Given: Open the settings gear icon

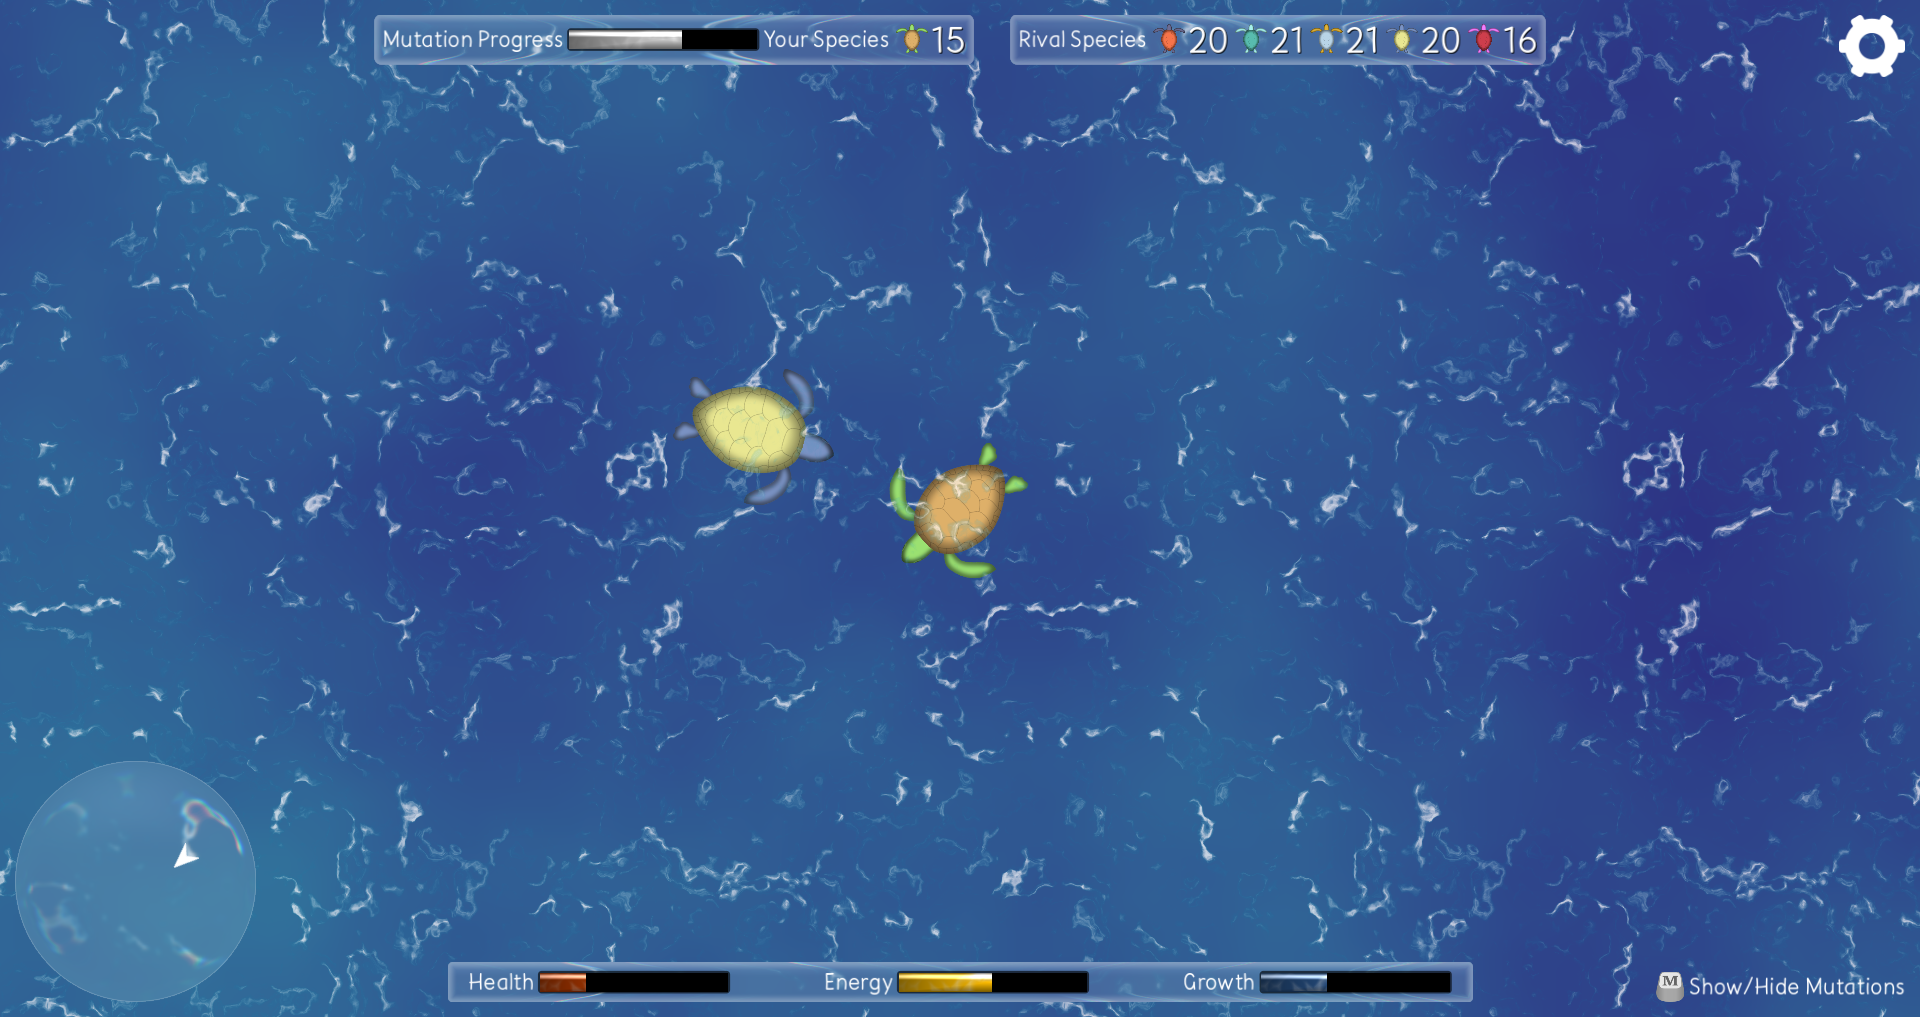Looking at the screenshot, I should point(1871,46).
